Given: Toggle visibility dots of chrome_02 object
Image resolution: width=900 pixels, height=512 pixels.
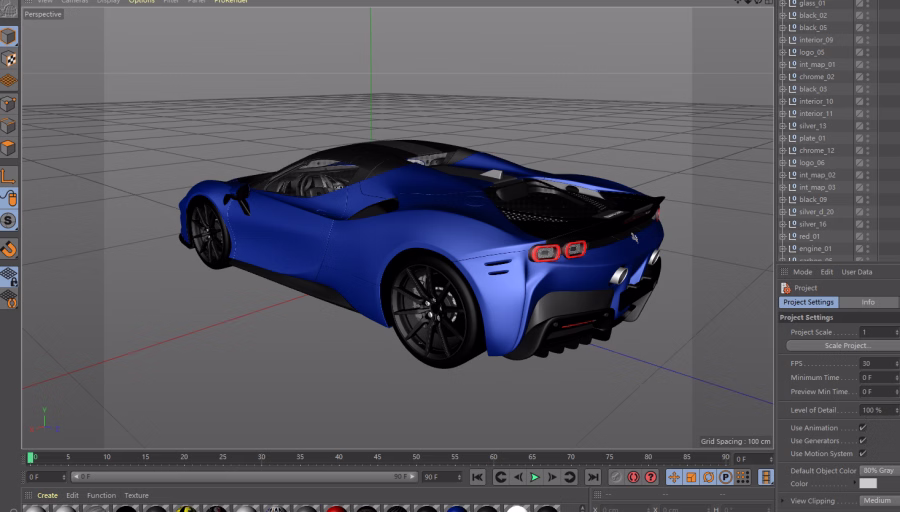Looking at the screenshot, I should pyautogui.click(x=867, y=77).
